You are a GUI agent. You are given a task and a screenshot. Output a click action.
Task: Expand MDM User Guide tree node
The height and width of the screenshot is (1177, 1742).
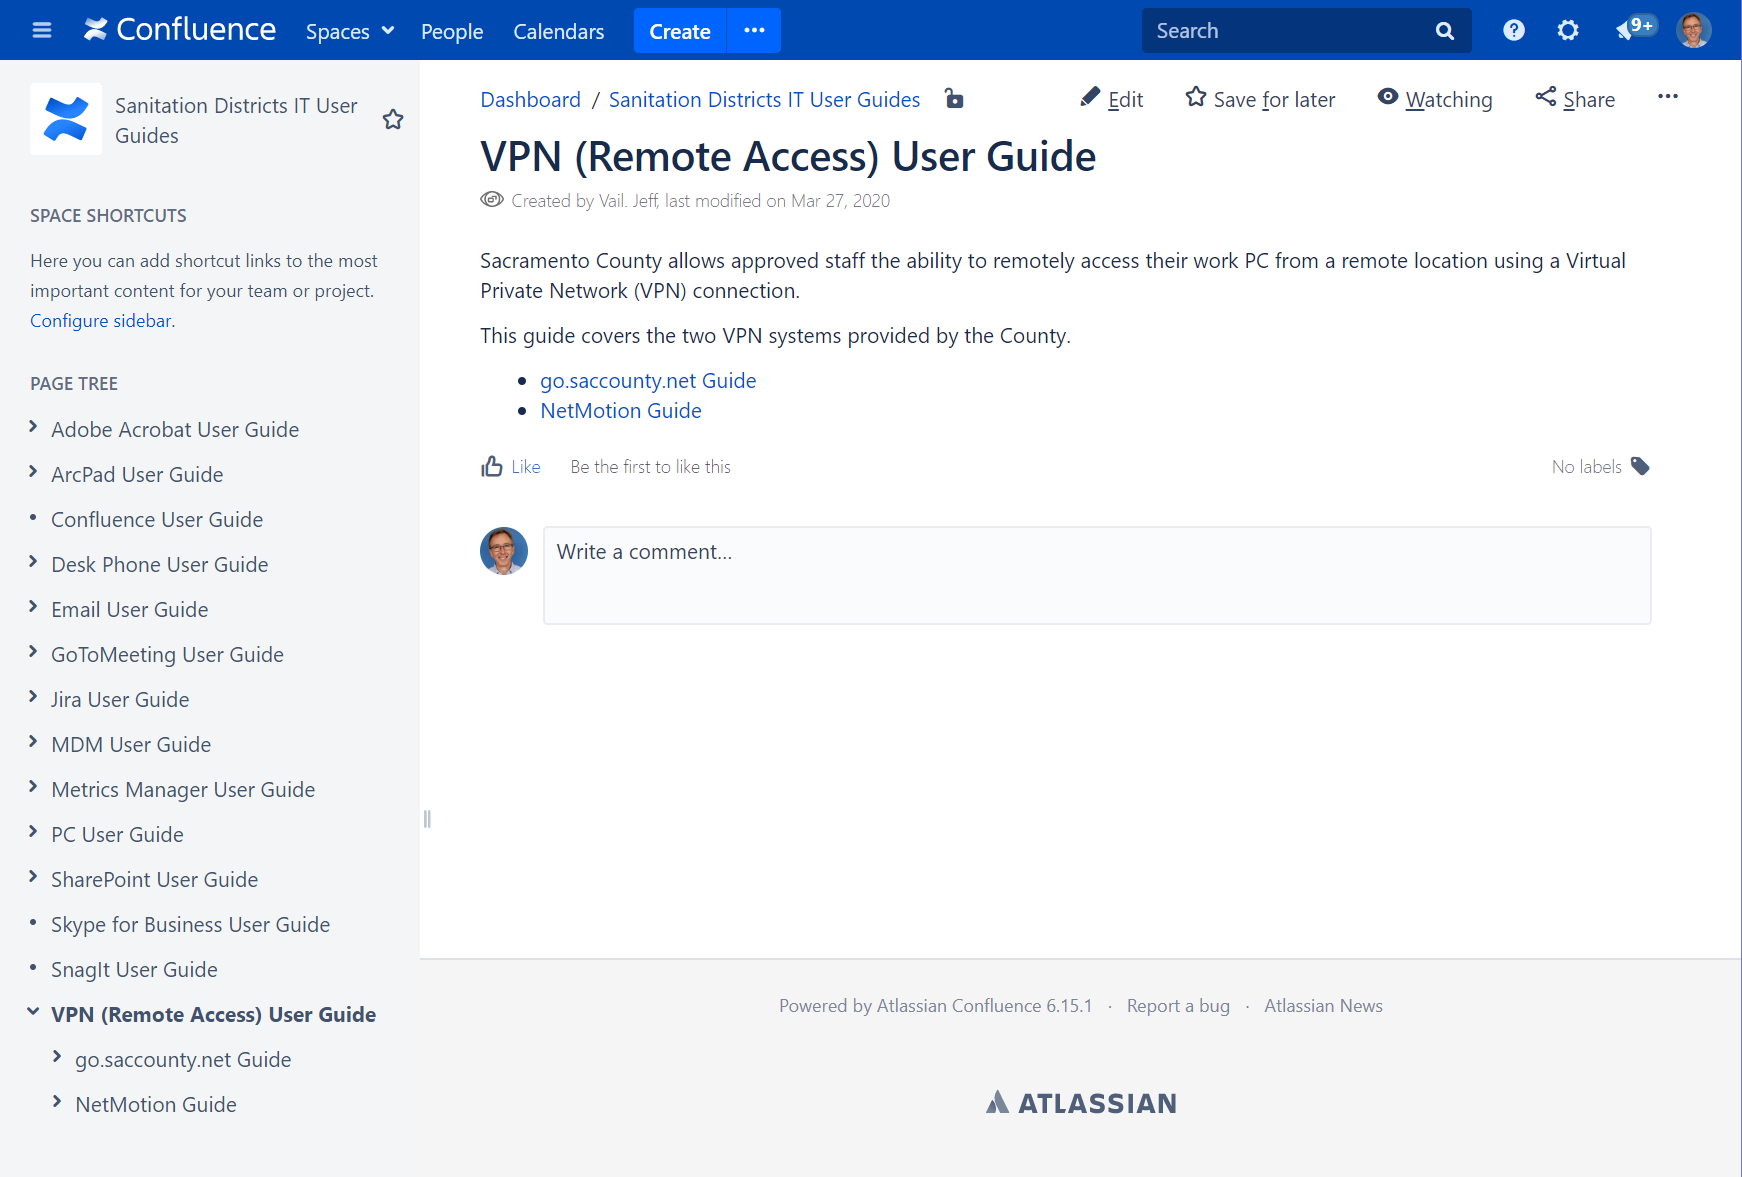(33, 742)
